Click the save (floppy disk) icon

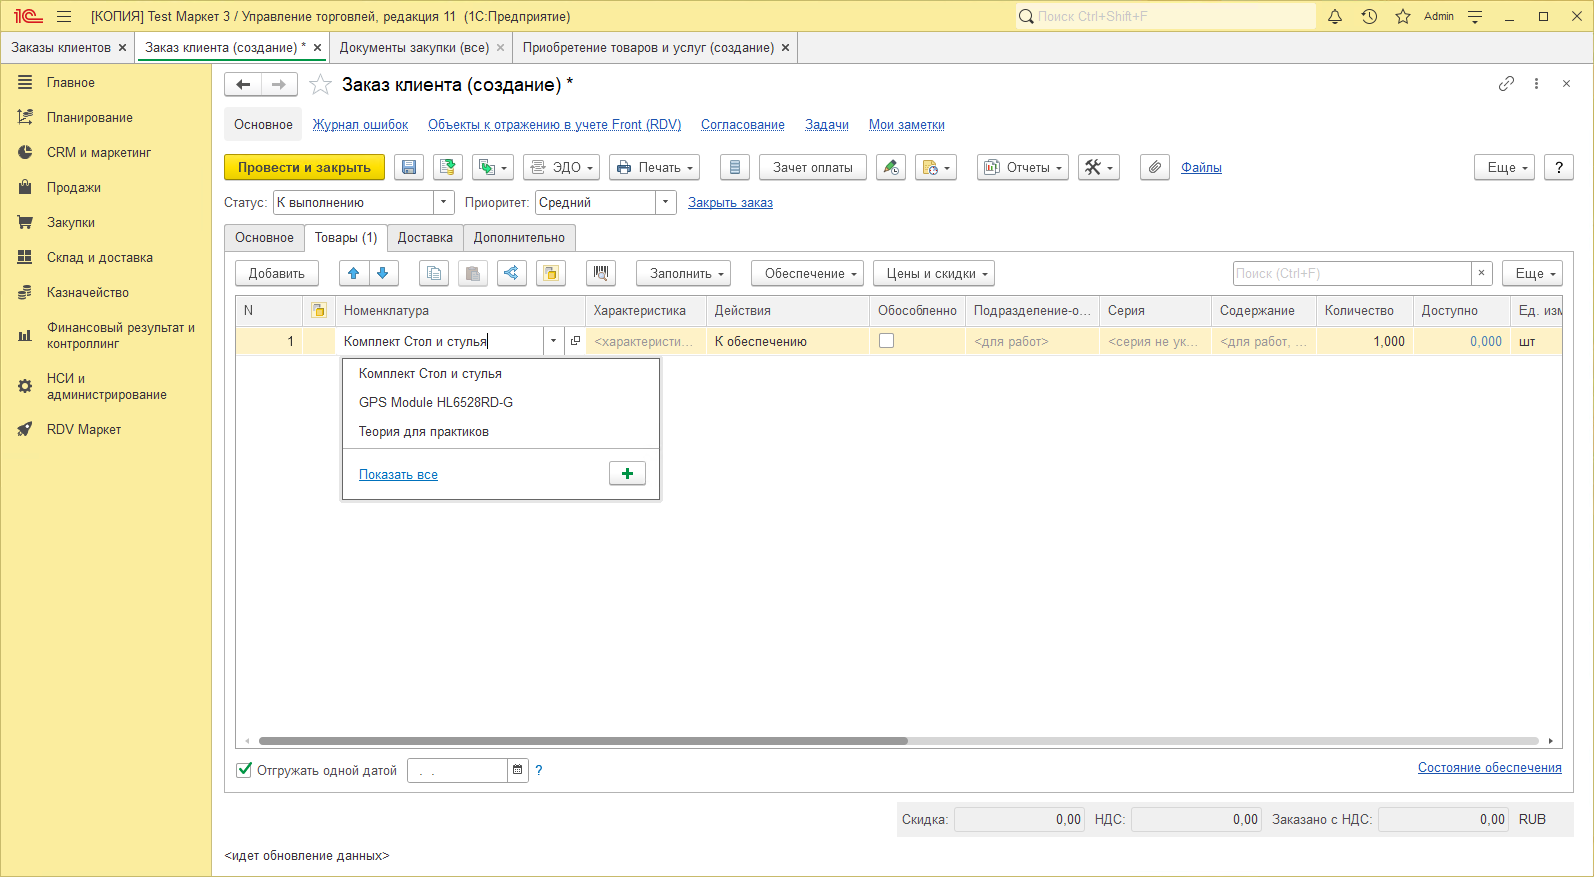(409, 168)
